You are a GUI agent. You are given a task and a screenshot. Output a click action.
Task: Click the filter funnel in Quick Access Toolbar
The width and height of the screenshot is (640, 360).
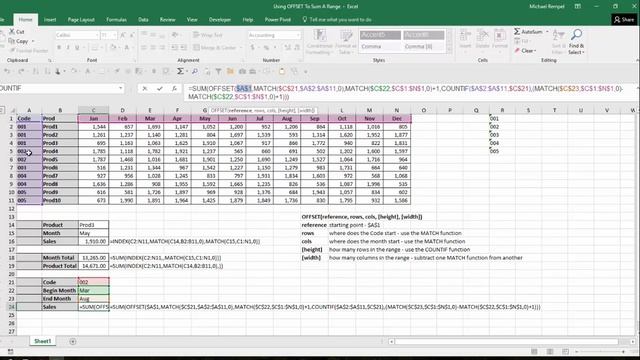point(218,71)
